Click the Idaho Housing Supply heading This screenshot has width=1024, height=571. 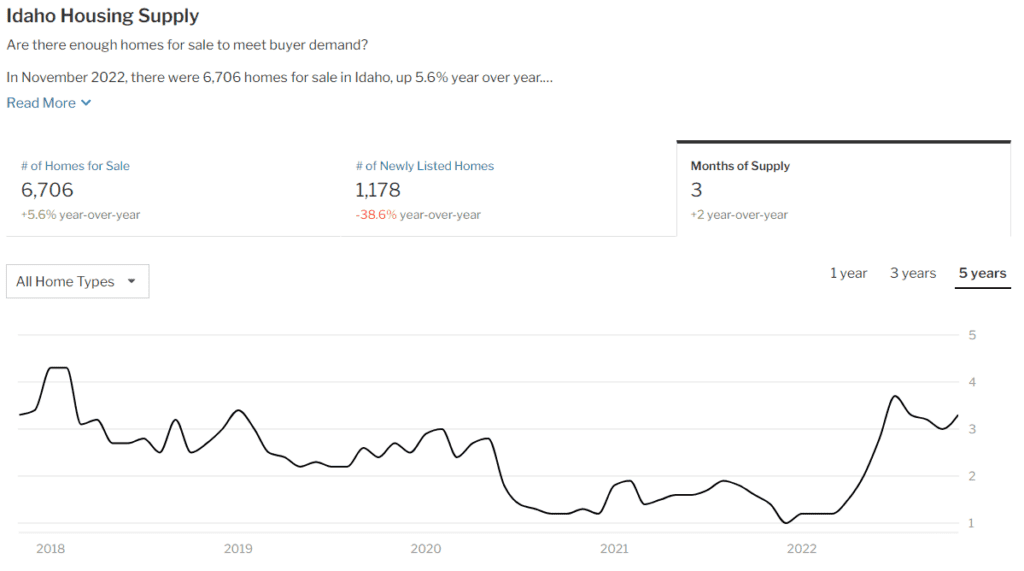(x=102, y=16)
